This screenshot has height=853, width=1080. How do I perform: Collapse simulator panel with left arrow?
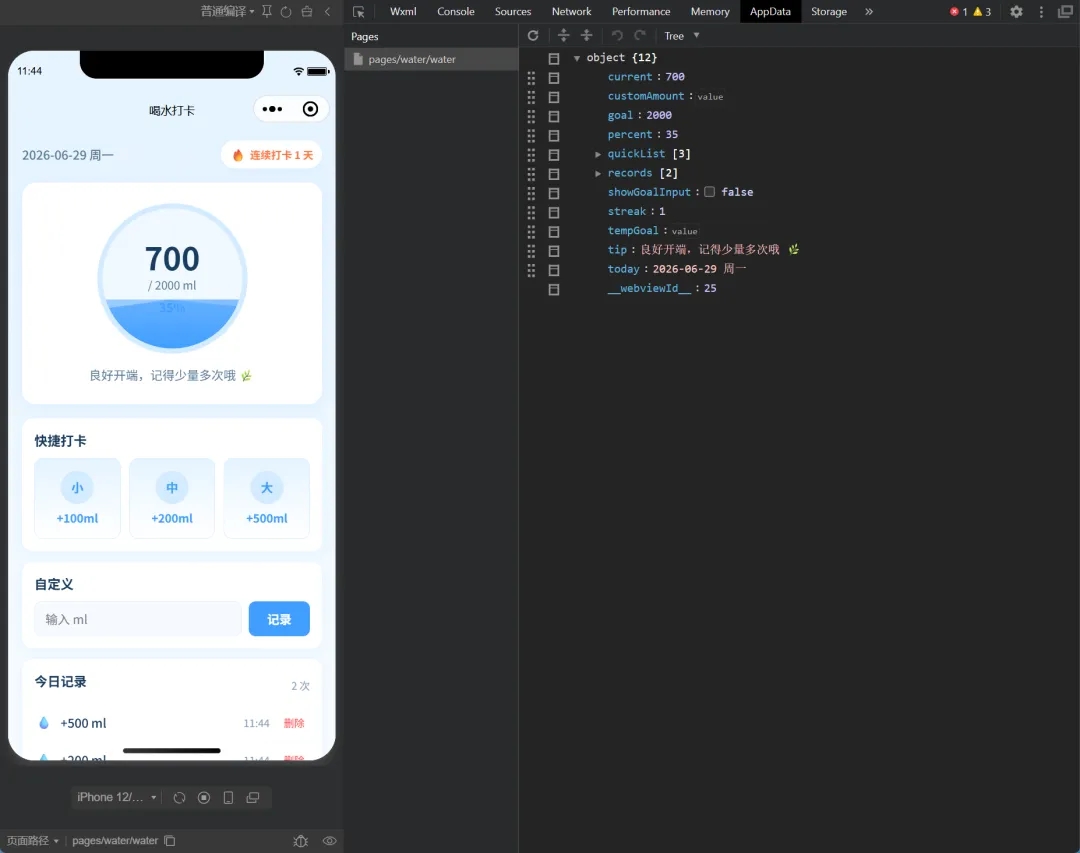click(x=328, y=12)
